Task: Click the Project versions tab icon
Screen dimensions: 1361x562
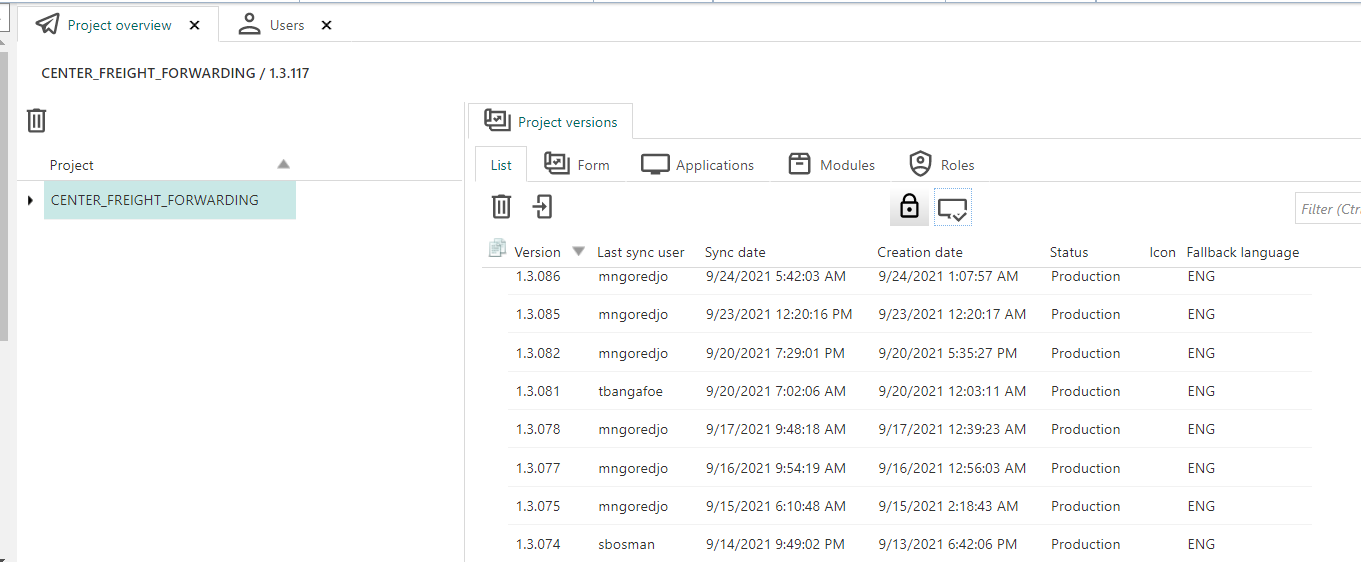Action: 497,120
